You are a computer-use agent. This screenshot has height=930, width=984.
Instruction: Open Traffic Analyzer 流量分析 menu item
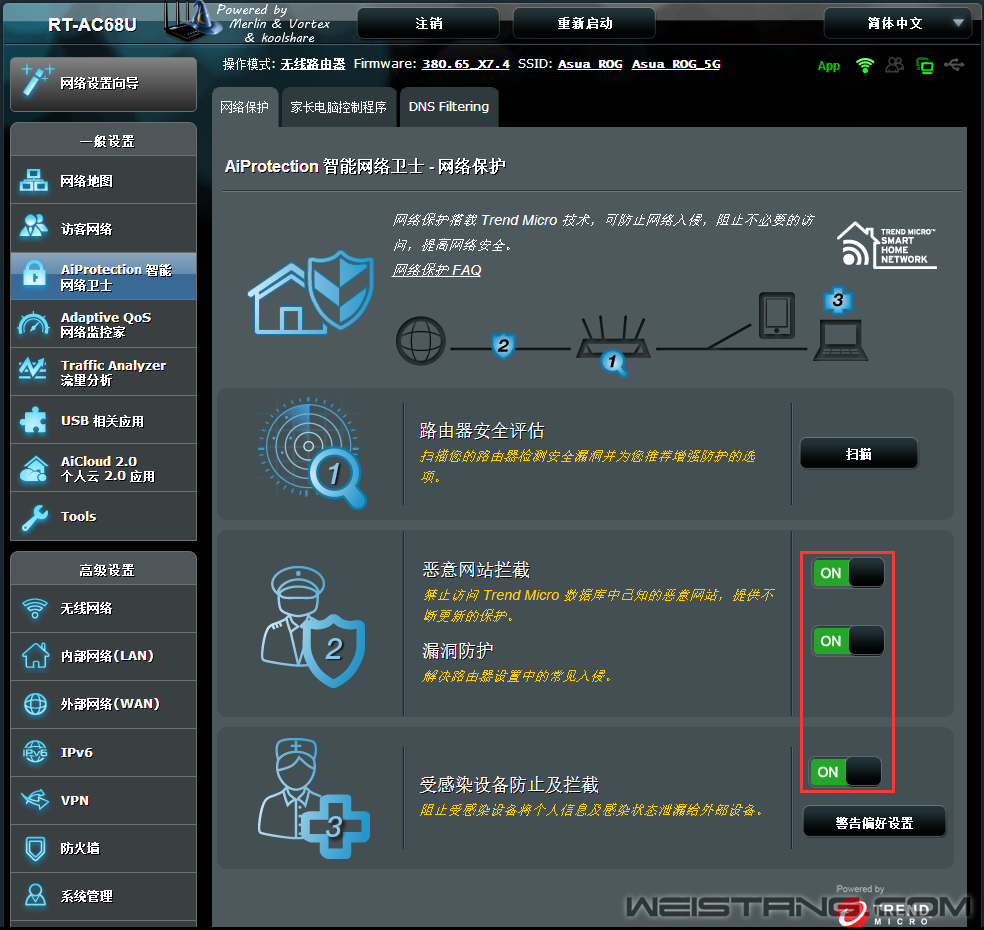(x=104, y=372)
